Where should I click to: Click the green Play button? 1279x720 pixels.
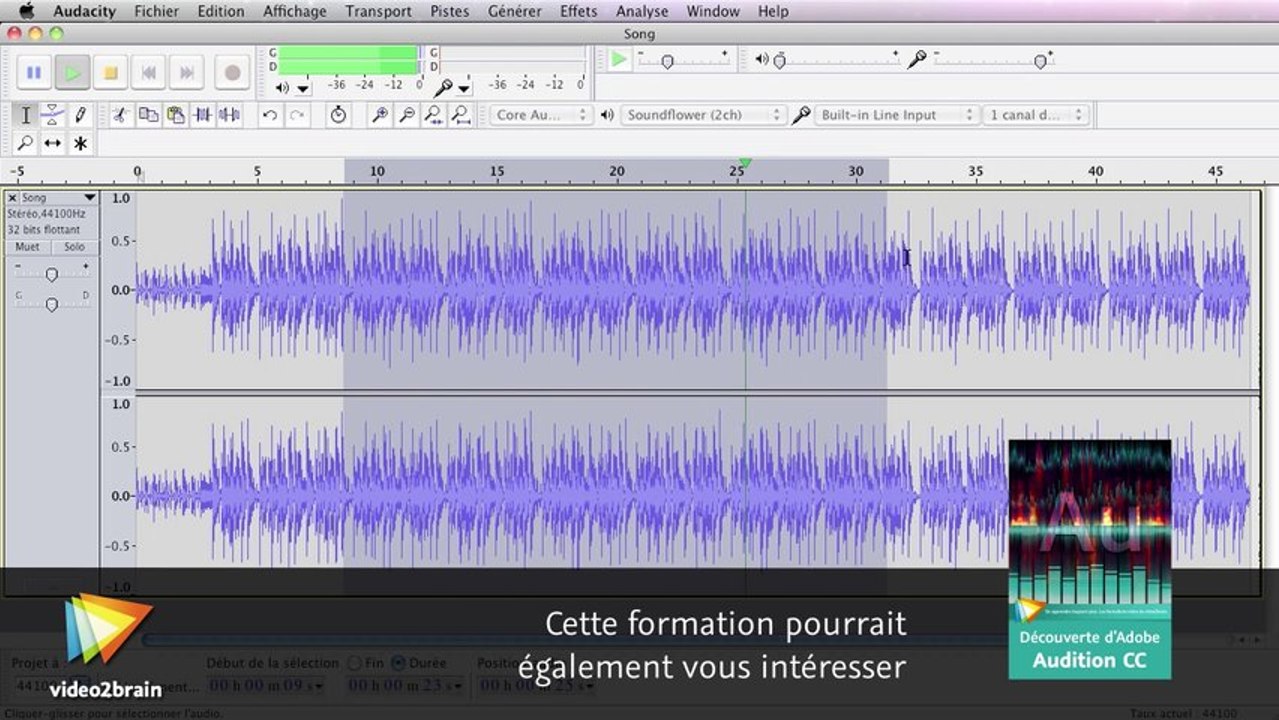click(72, 73)
